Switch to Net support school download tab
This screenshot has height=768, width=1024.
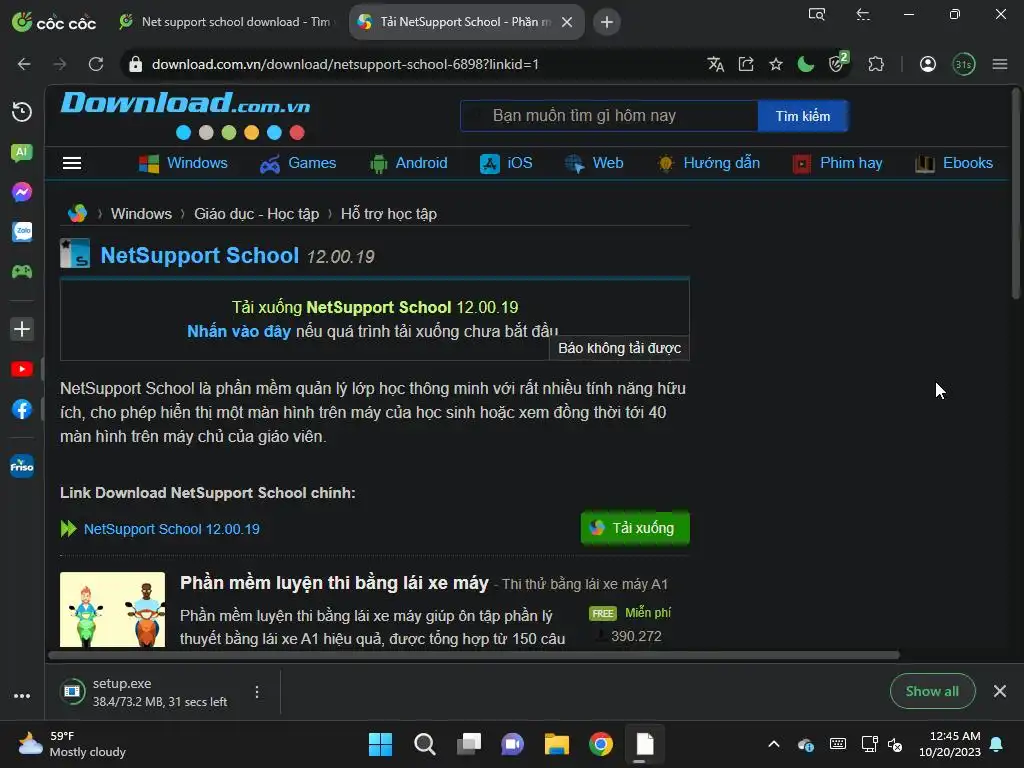coord(225,22)
